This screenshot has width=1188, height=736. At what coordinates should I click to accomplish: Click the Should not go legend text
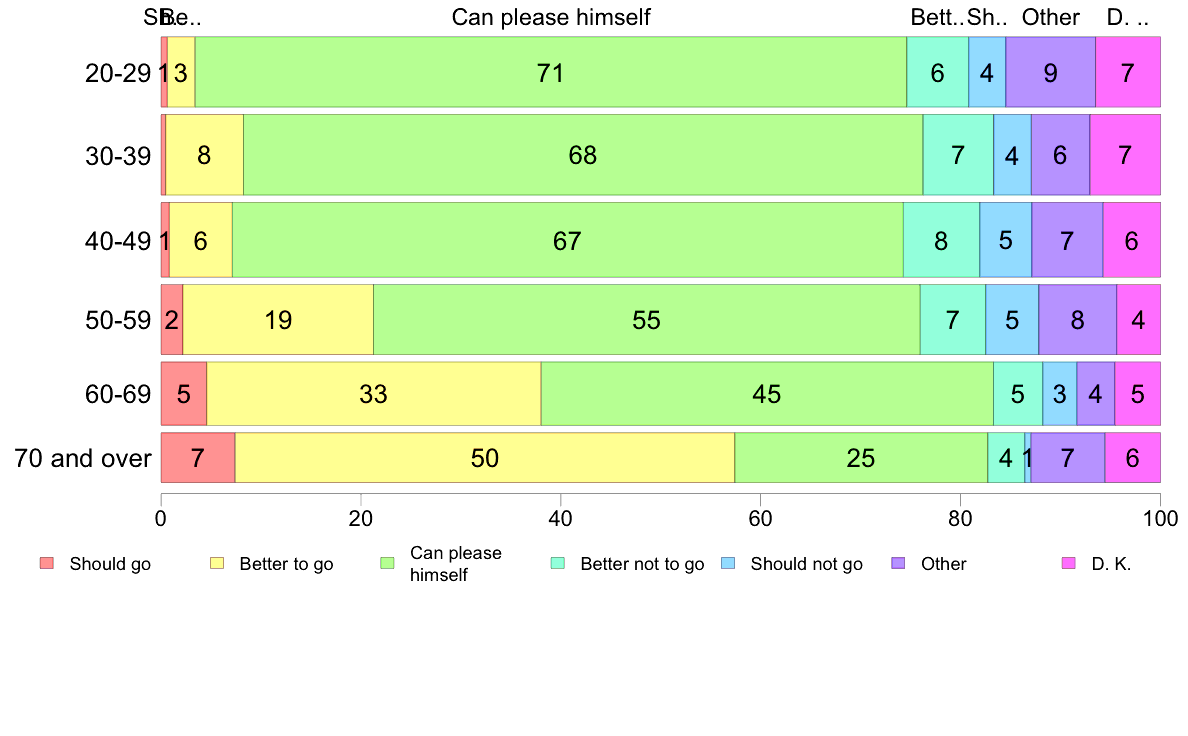point(806,564)
